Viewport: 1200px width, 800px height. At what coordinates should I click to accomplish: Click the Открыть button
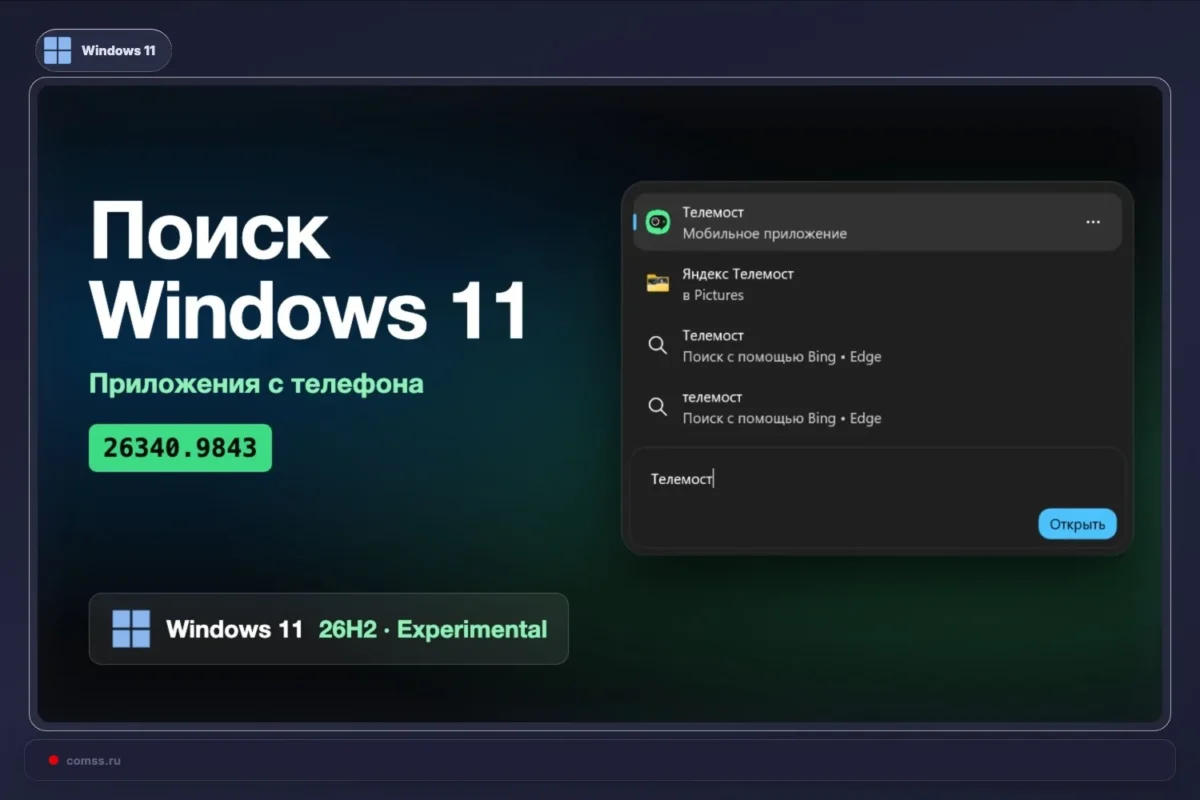point(1077,524)
